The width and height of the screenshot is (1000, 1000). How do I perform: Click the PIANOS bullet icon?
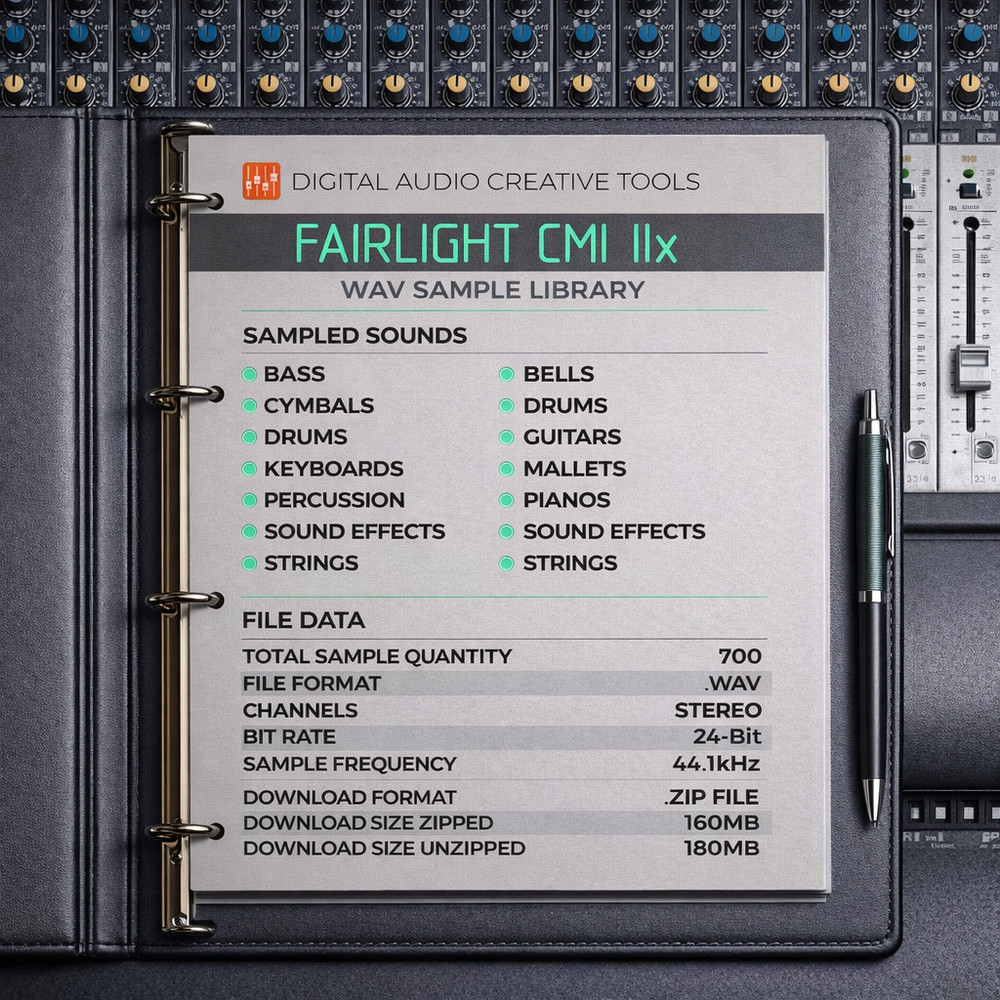coord(506,500)
